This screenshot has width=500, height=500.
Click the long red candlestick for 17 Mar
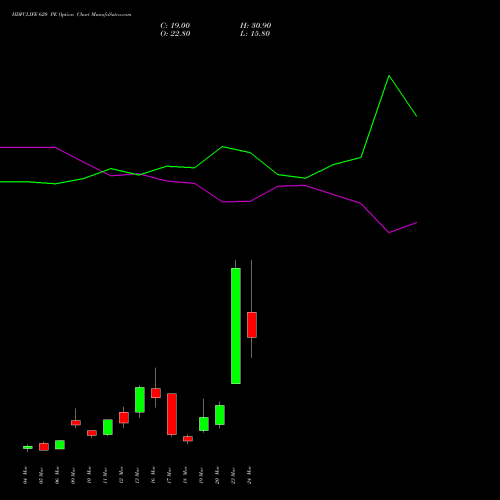coord(172,414)
